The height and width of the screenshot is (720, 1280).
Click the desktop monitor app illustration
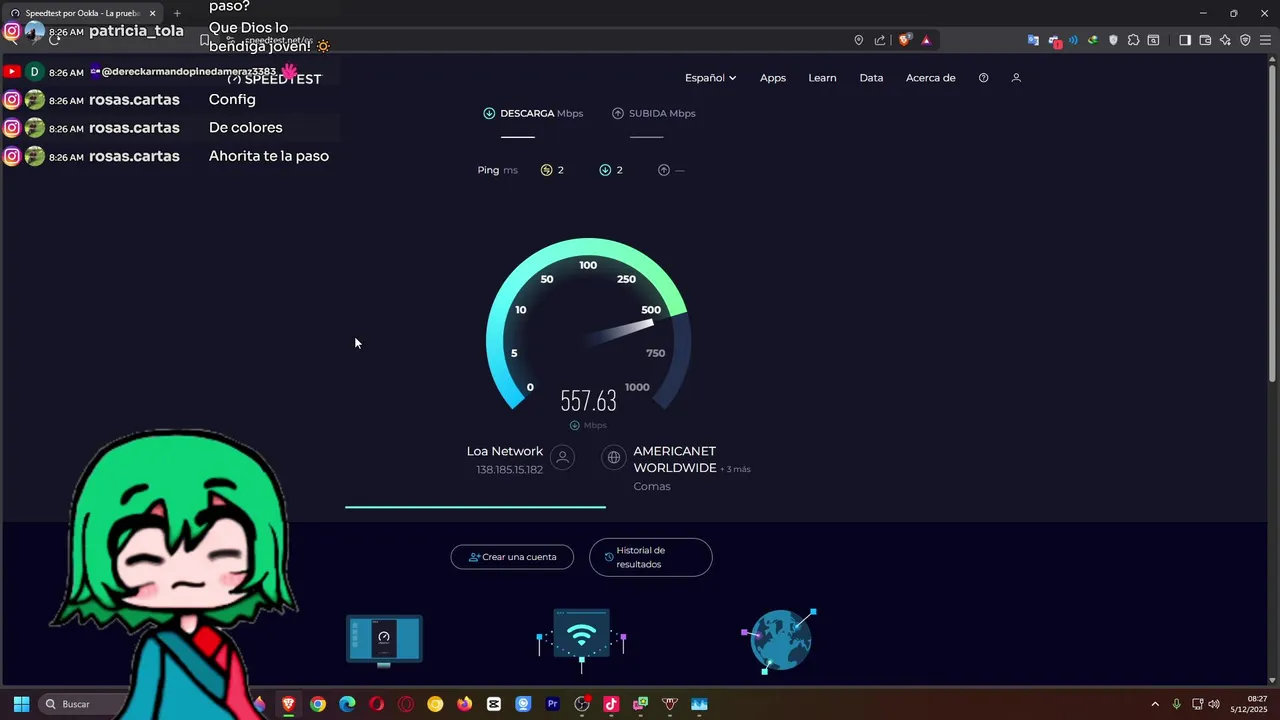click(x=384, y=640)
